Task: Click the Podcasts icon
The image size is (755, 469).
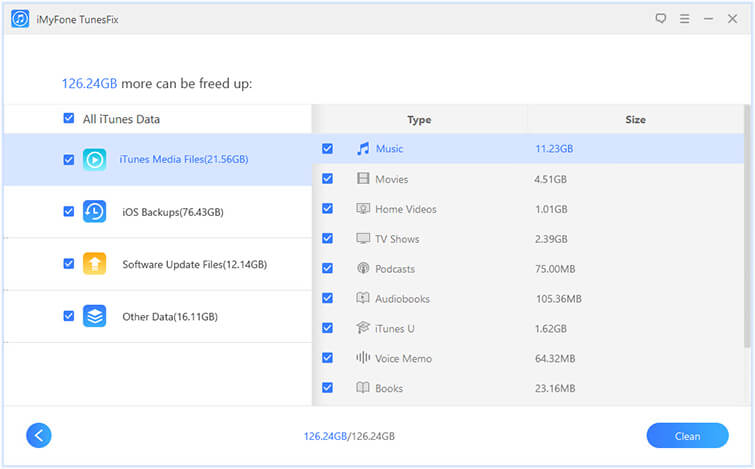Action: (x=363, y=268)
